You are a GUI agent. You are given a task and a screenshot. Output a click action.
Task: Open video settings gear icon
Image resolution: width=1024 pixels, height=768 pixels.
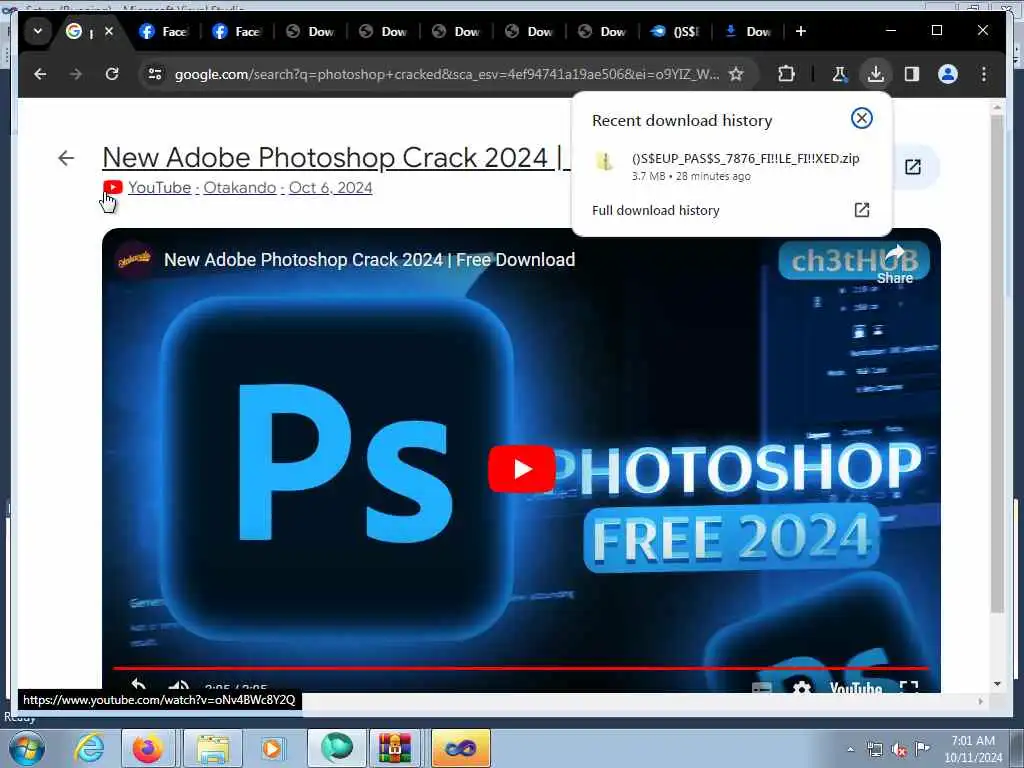coord(801,687)
